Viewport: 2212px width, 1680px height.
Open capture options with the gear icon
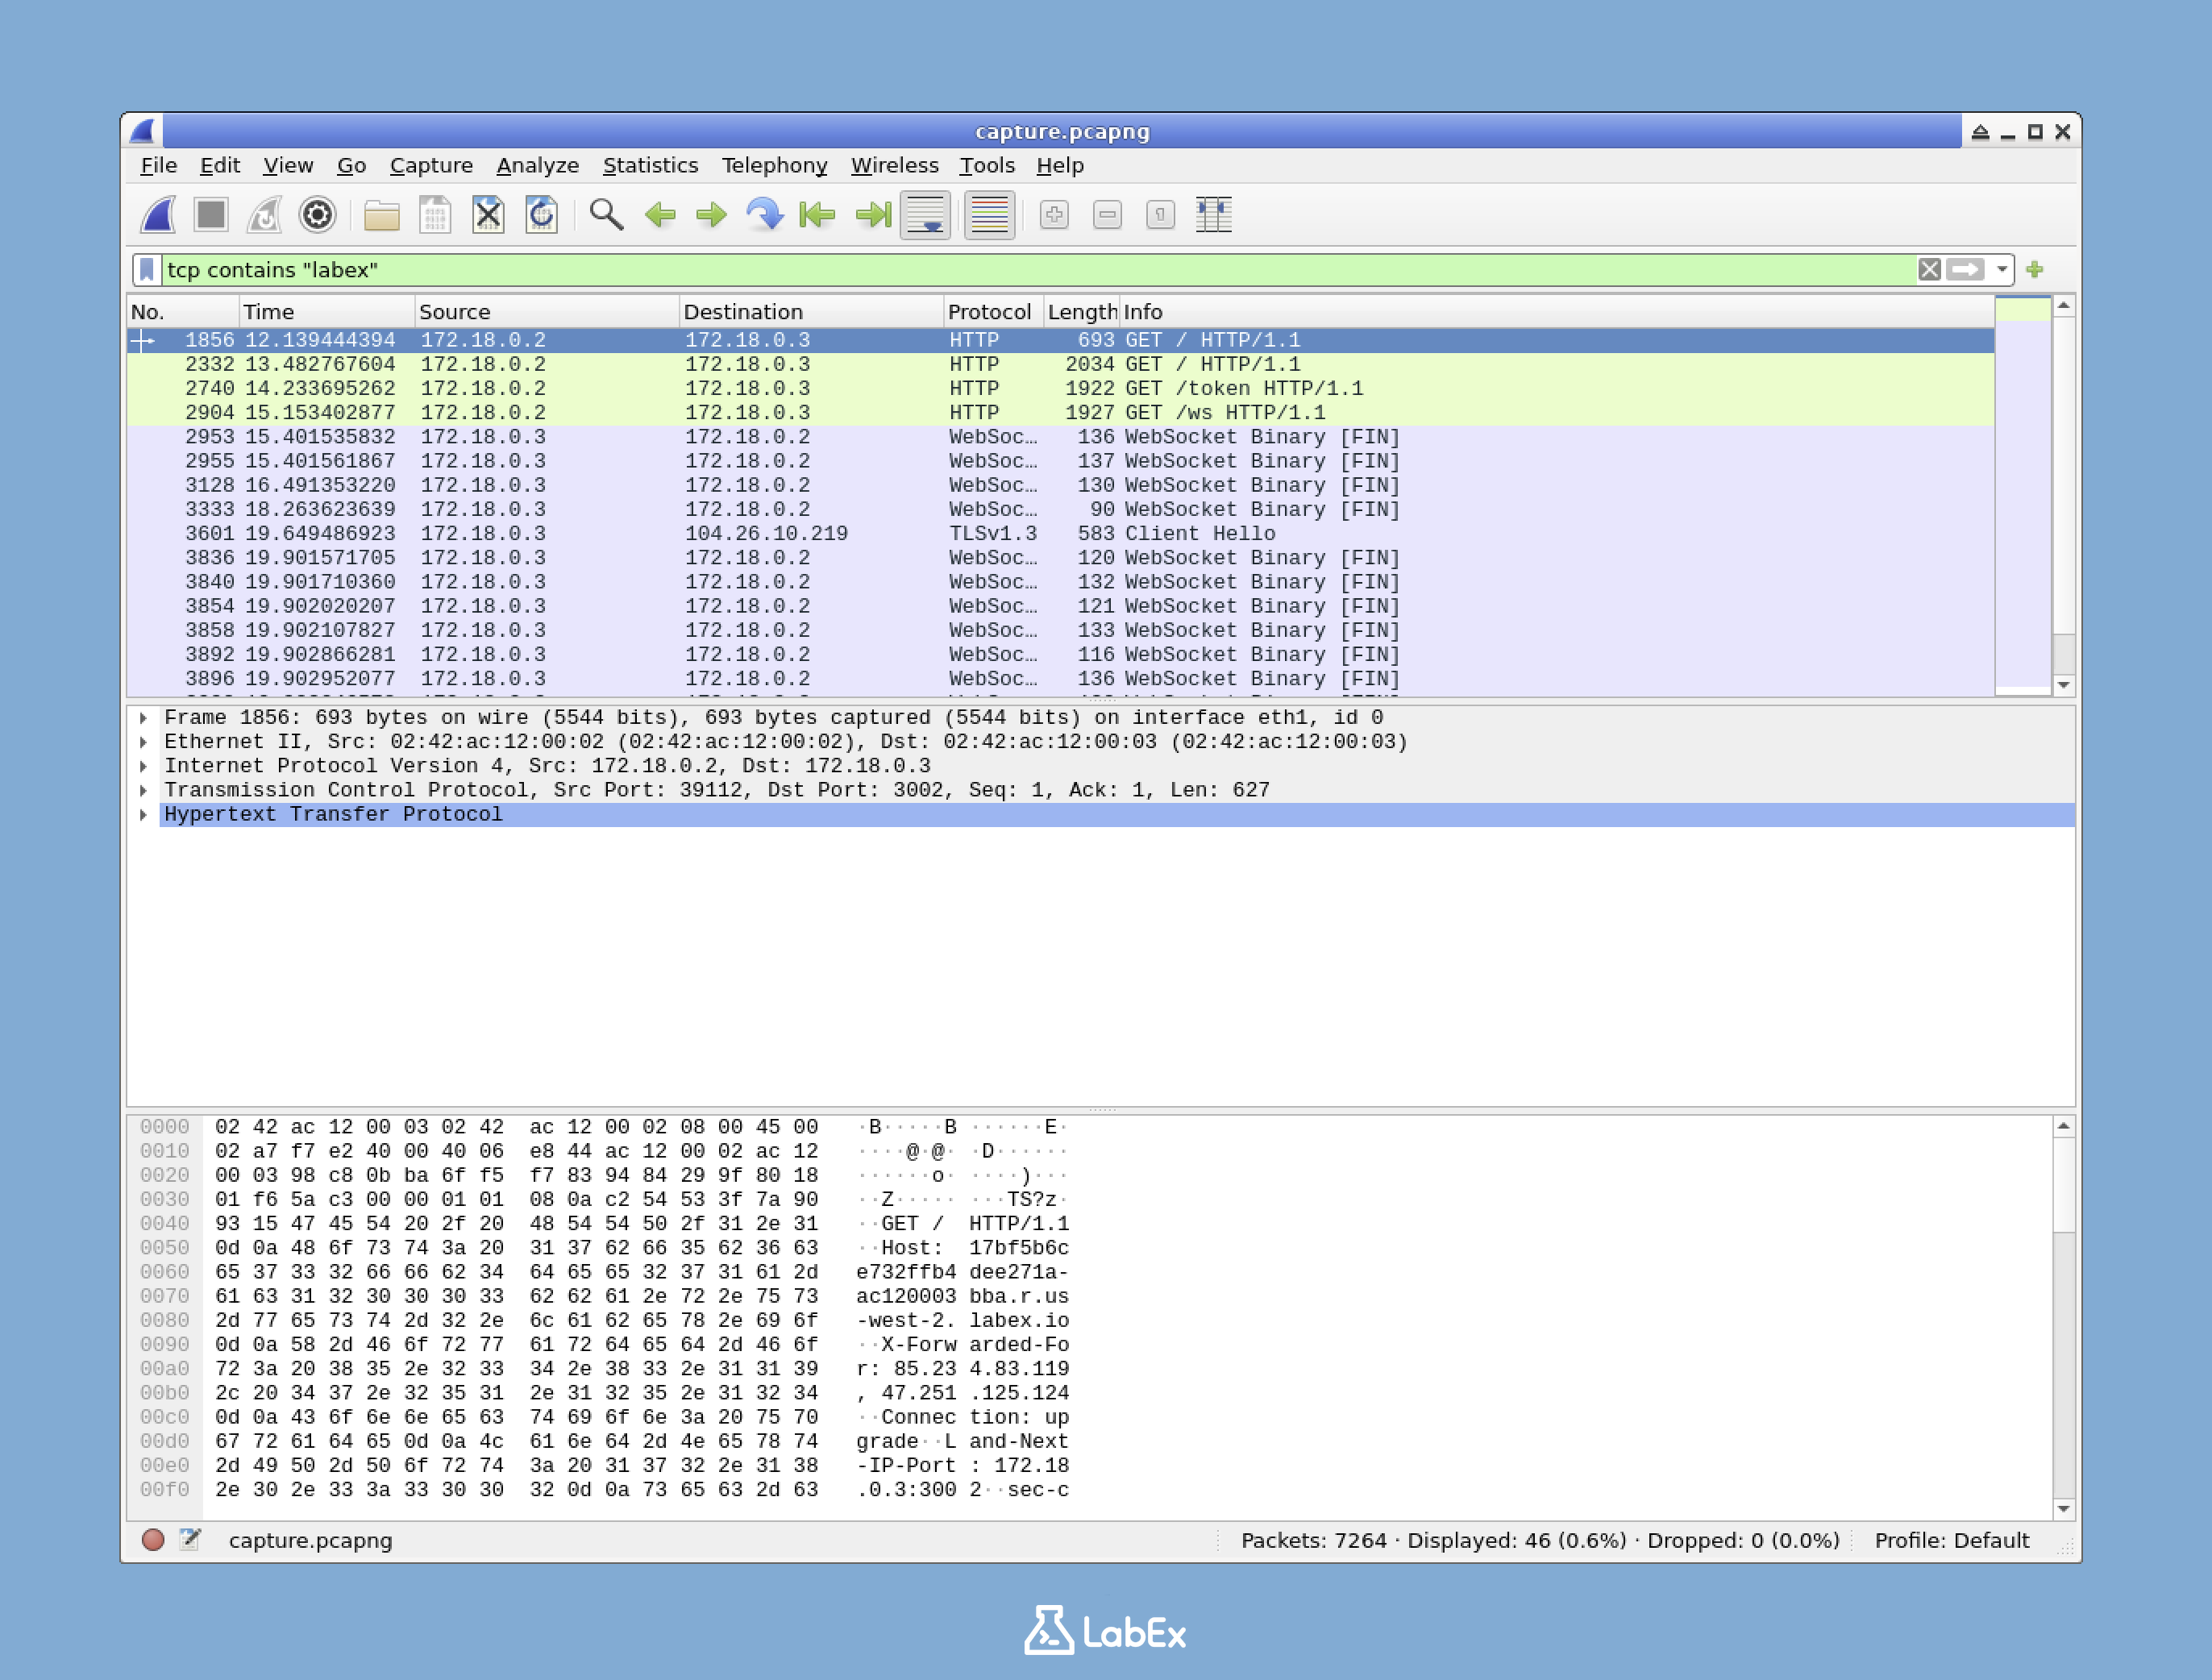[316, 214]
